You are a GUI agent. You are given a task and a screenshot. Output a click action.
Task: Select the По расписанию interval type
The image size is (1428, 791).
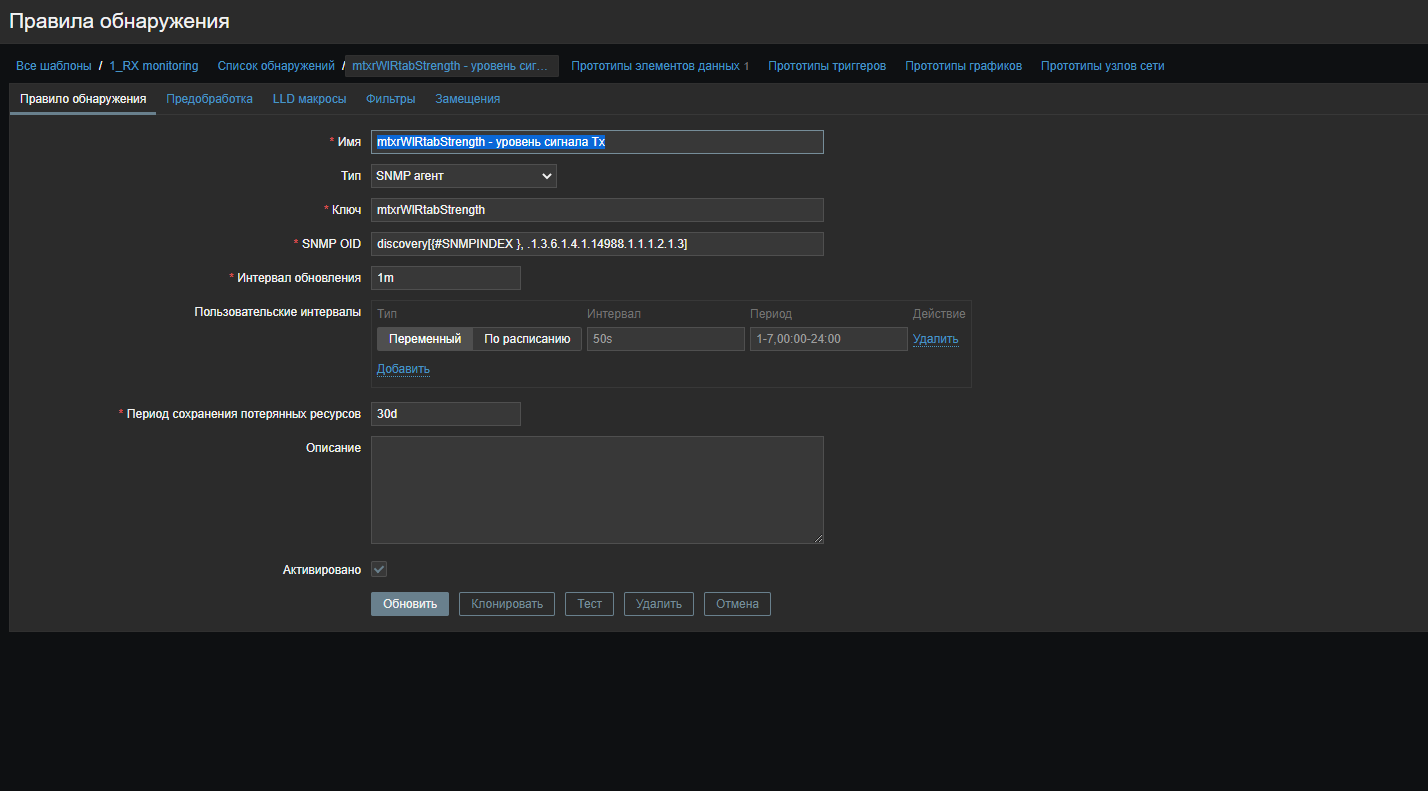pos(527,339)
